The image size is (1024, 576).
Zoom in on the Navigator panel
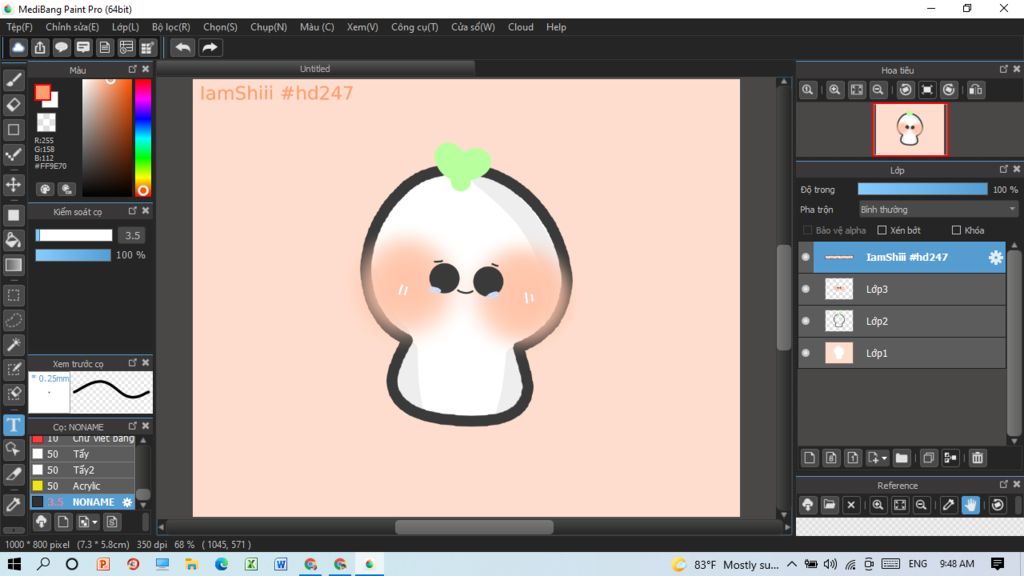[835, 90]
